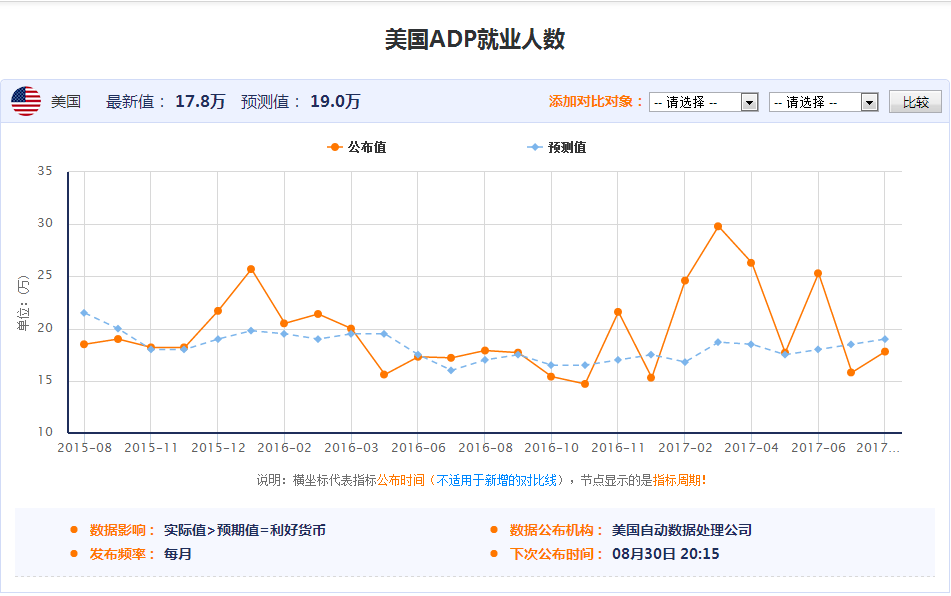Click the orange 公布时间 text in the note

tap(402, 480)
